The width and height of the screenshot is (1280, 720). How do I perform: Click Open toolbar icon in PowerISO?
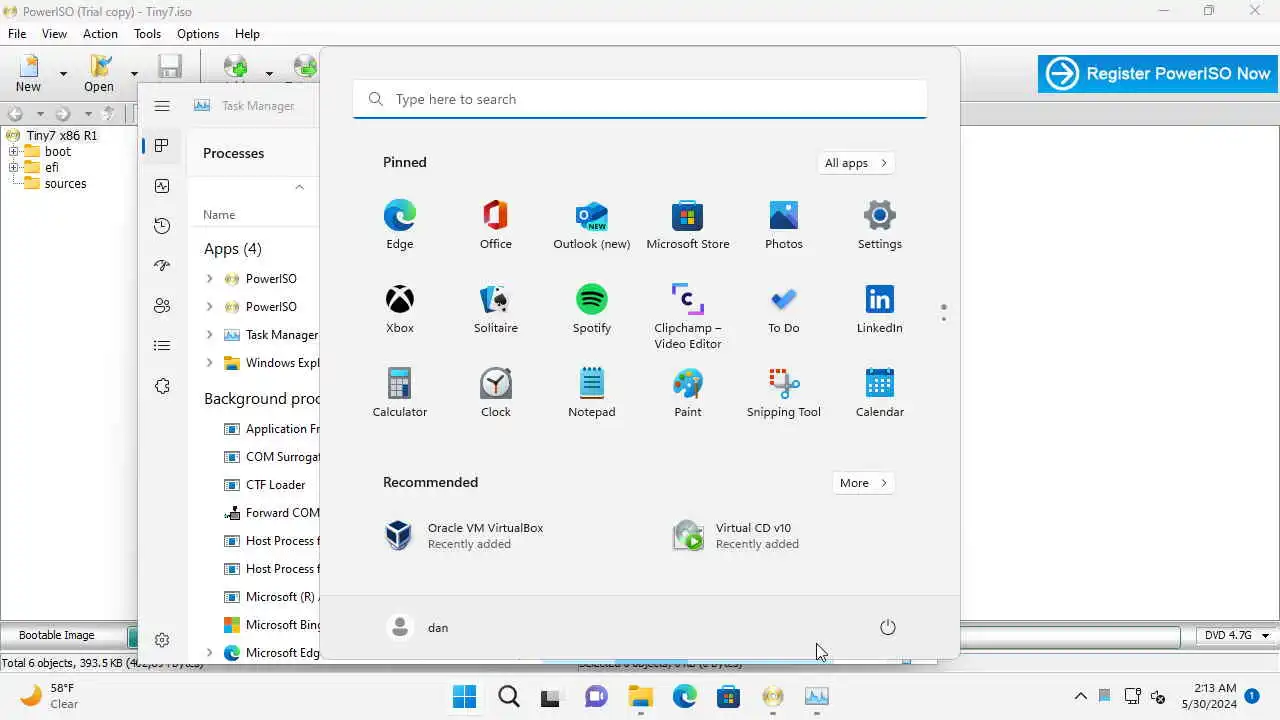99,72
